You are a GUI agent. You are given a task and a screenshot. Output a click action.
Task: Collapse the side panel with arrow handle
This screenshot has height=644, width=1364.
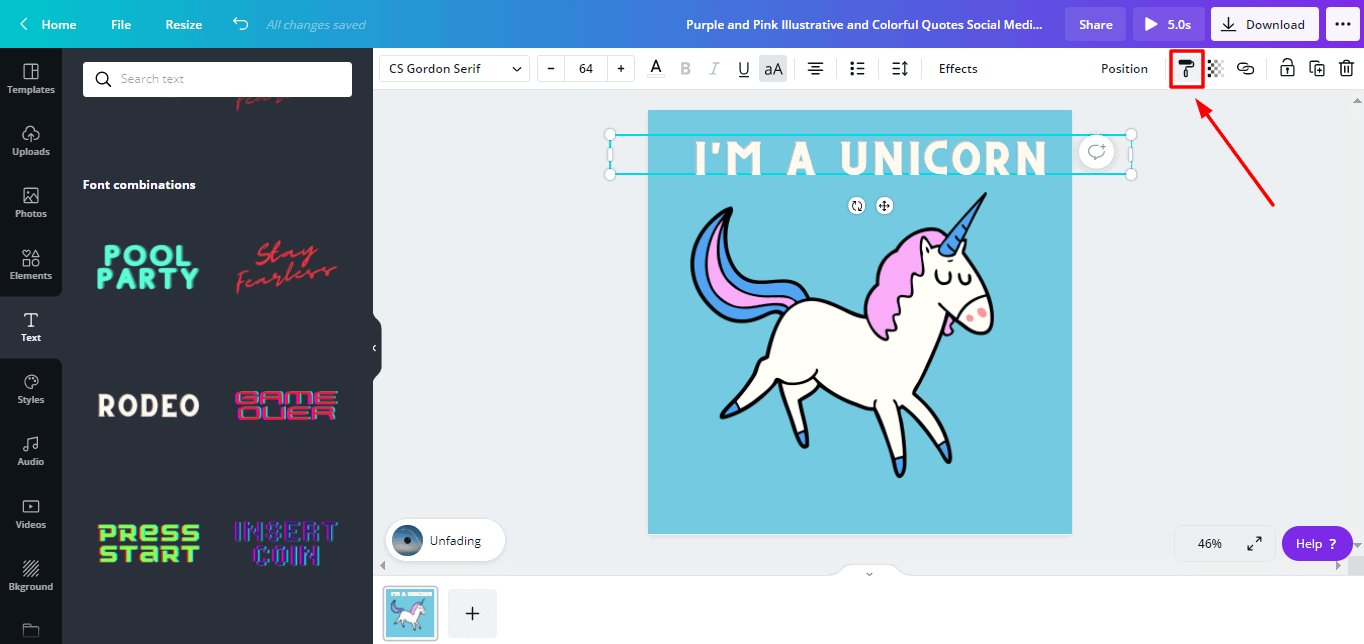tap(375, 348)
